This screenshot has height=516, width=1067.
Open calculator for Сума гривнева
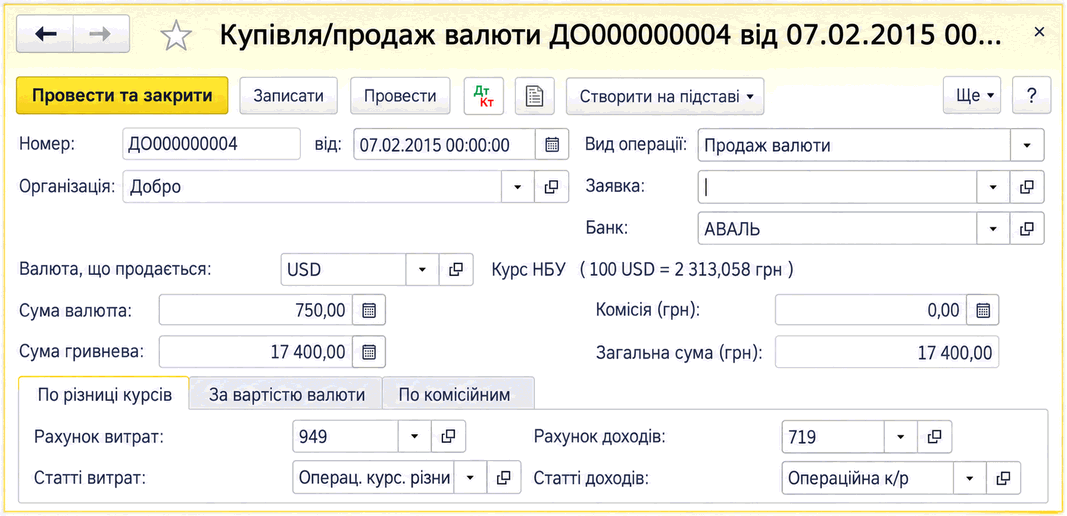tap(369, 352)
